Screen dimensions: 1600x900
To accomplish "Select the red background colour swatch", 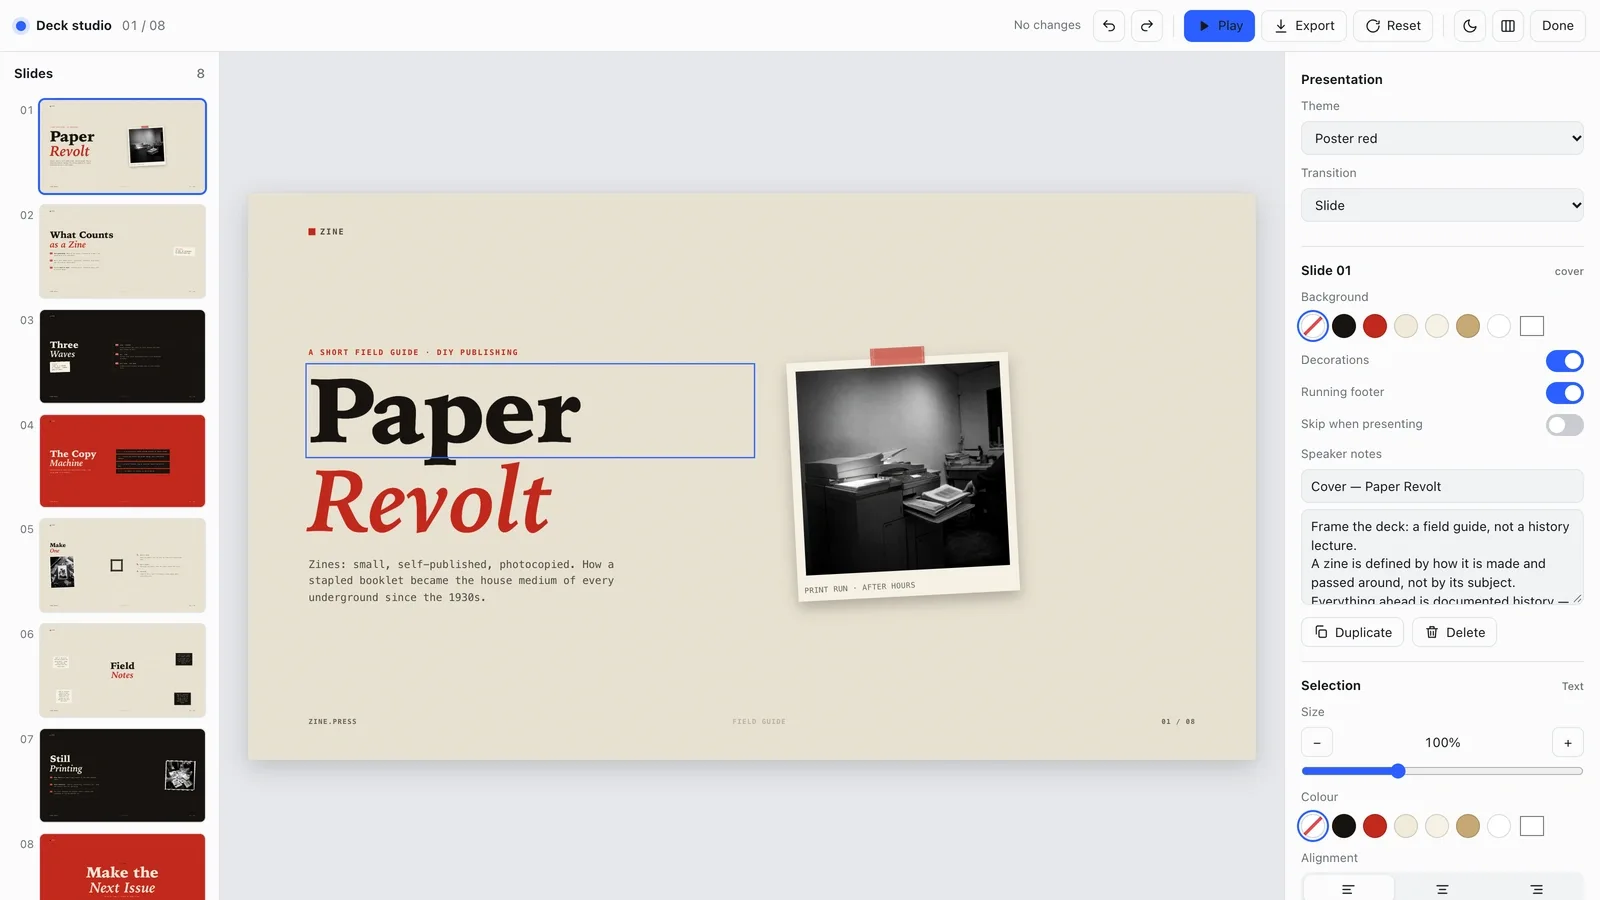I will coord(1375,326).
